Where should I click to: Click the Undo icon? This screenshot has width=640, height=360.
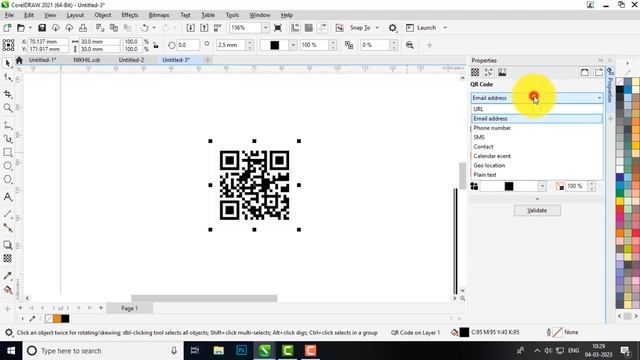pos(144,28)
